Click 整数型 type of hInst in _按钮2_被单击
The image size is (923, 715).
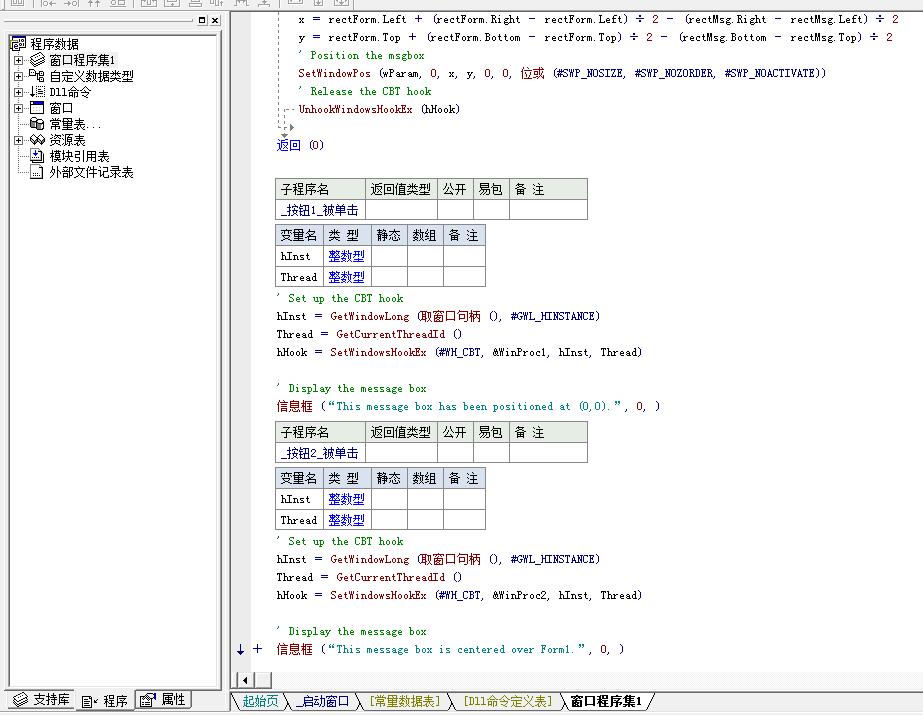click(346, 499)
